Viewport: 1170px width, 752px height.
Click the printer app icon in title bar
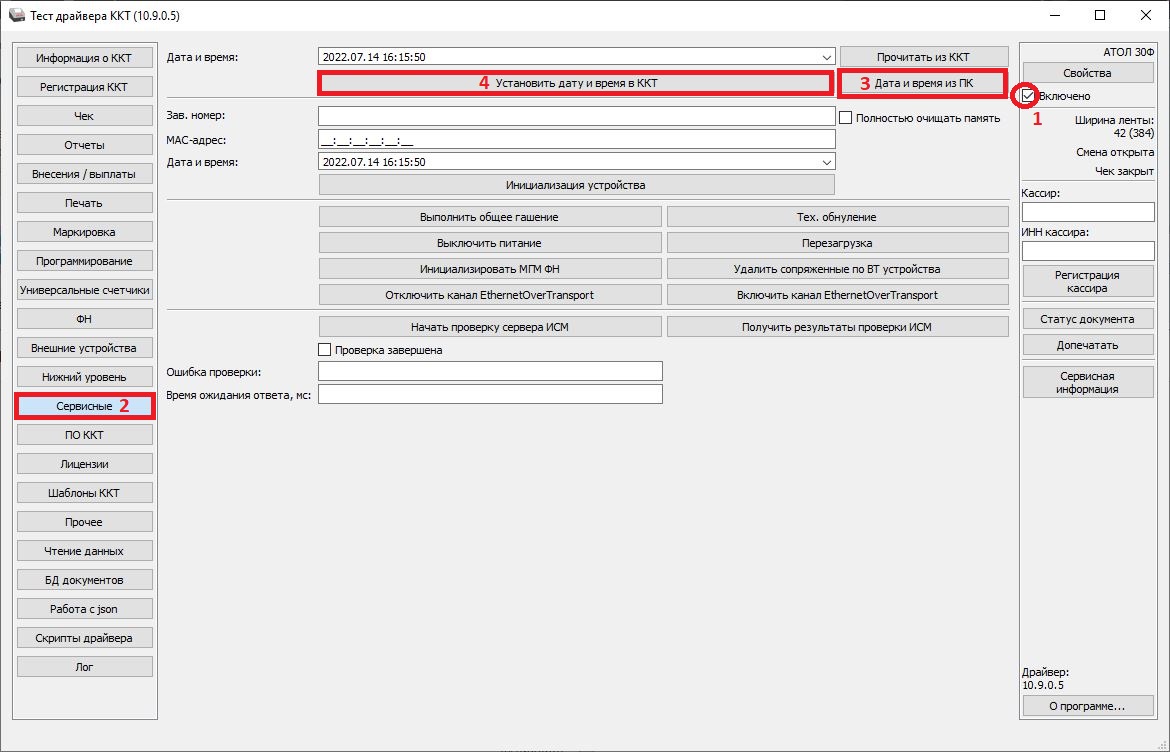(17, 16)
